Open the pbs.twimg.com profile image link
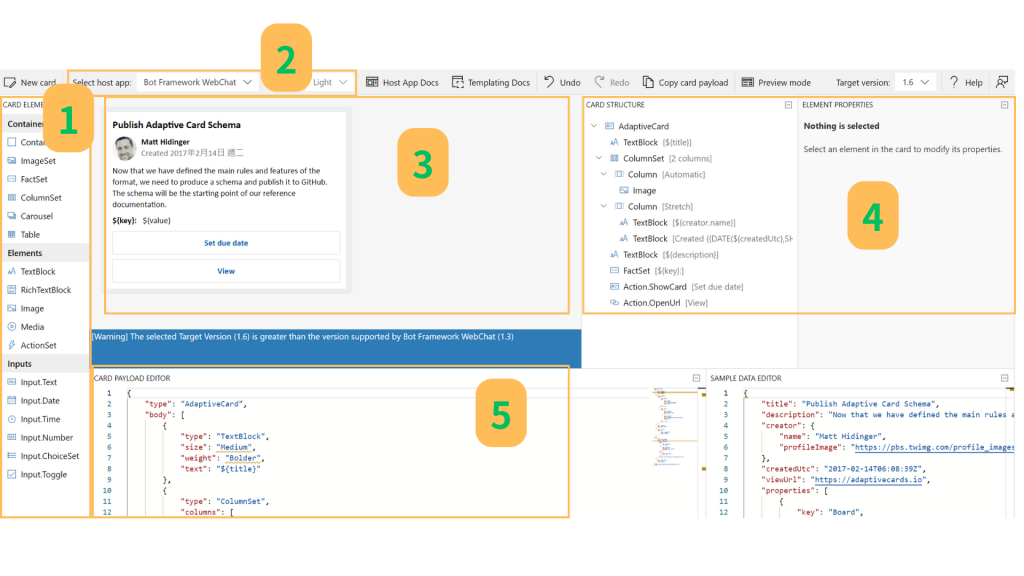Image resolution: width=1024 pixels, height=576 pixels. tap(934, 447)
